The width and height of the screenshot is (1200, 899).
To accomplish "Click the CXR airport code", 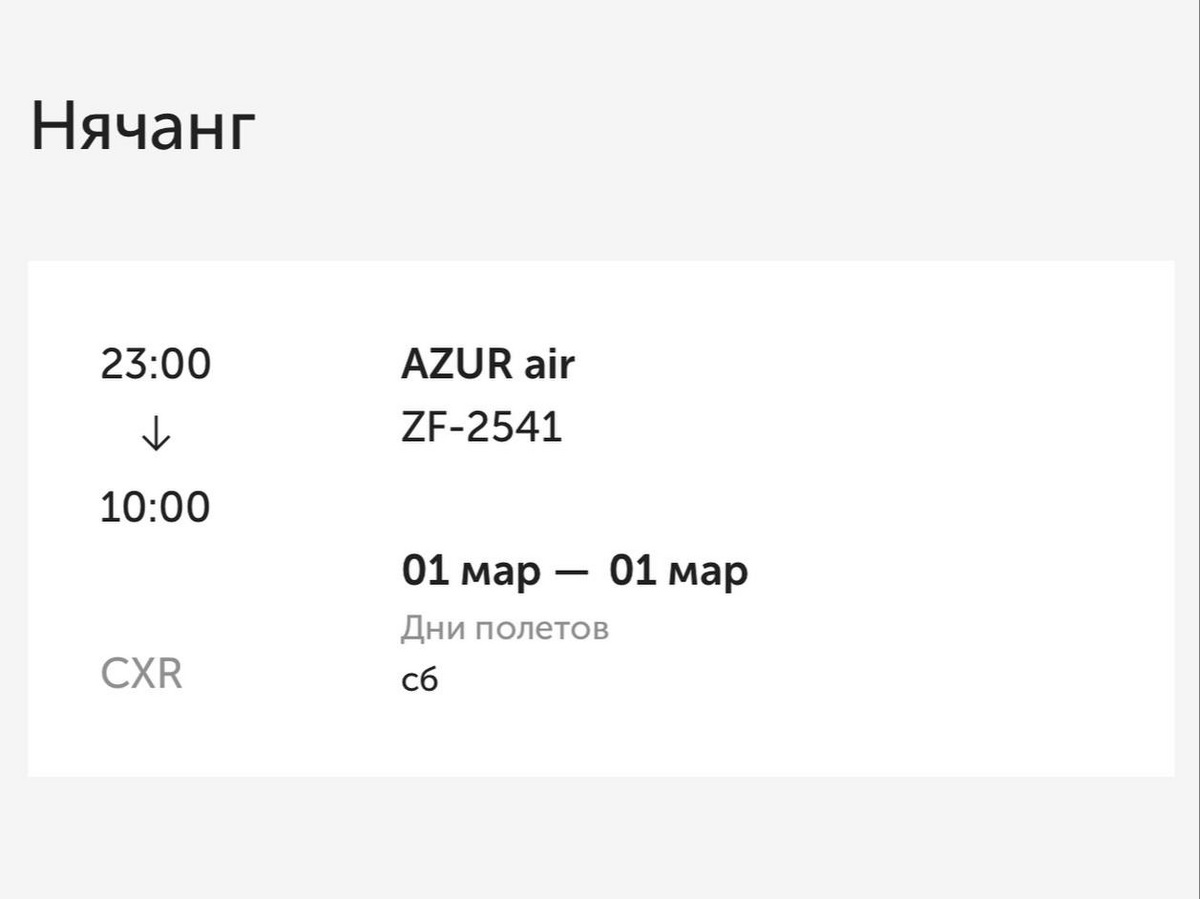I will [x=141, y=674].
